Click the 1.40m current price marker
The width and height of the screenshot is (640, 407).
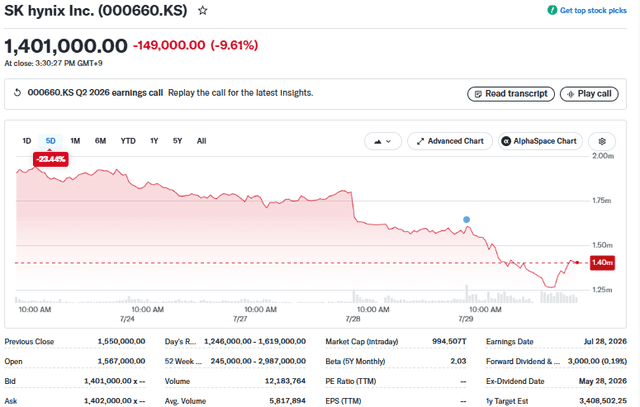[602, 262]
